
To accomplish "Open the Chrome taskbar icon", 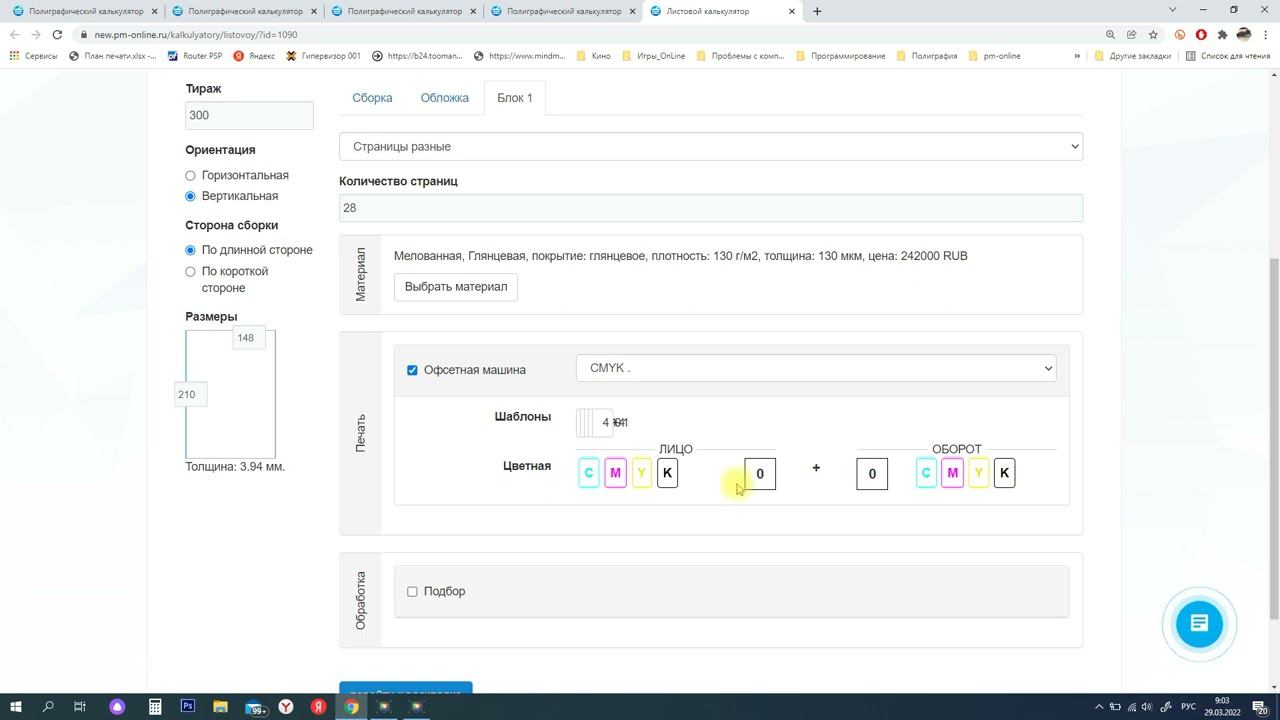I will click(352, 707).
